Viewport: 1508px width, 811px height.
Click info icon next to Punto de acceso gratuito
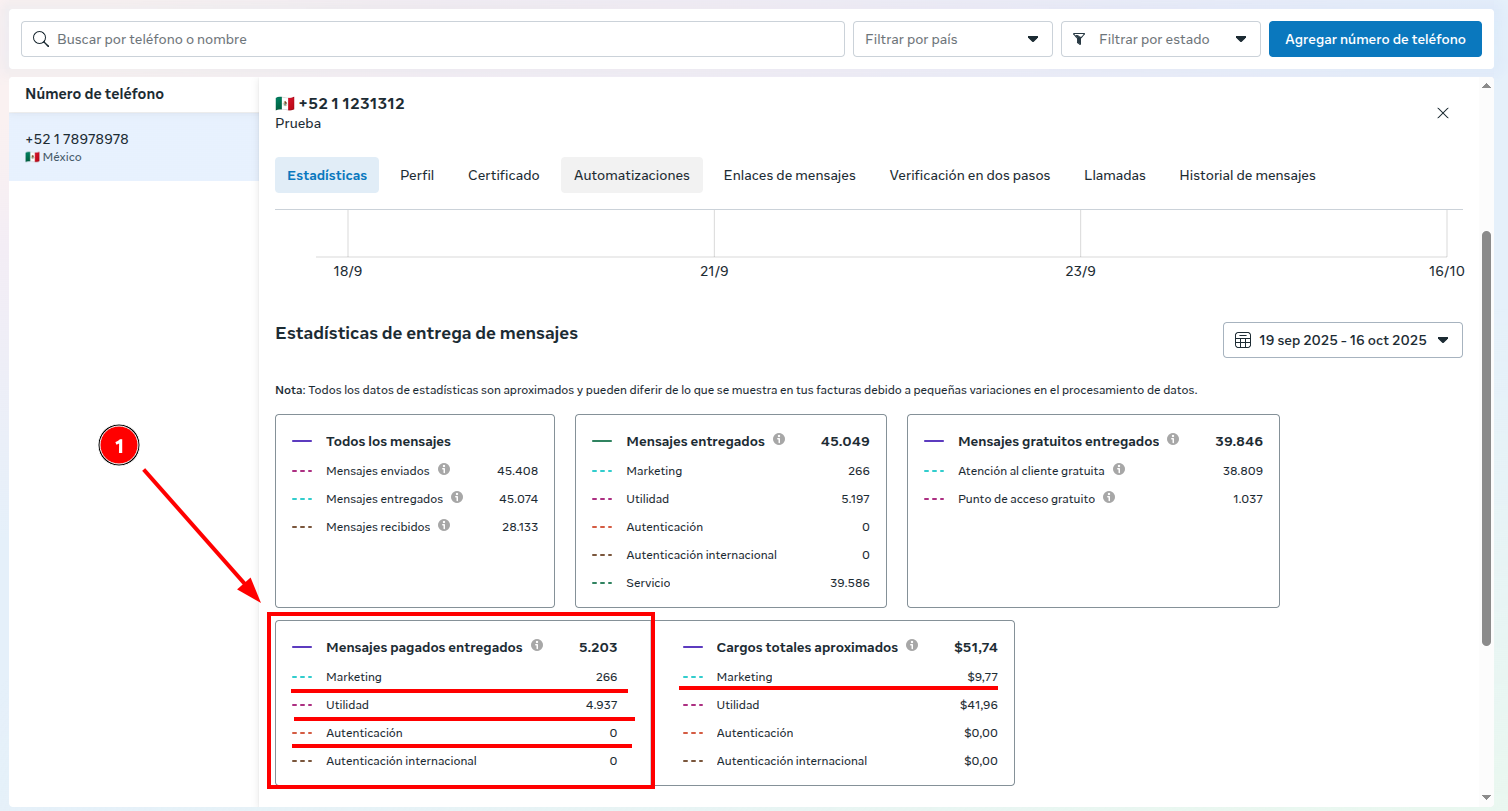pyautogui.click(x=1109, y=497)
